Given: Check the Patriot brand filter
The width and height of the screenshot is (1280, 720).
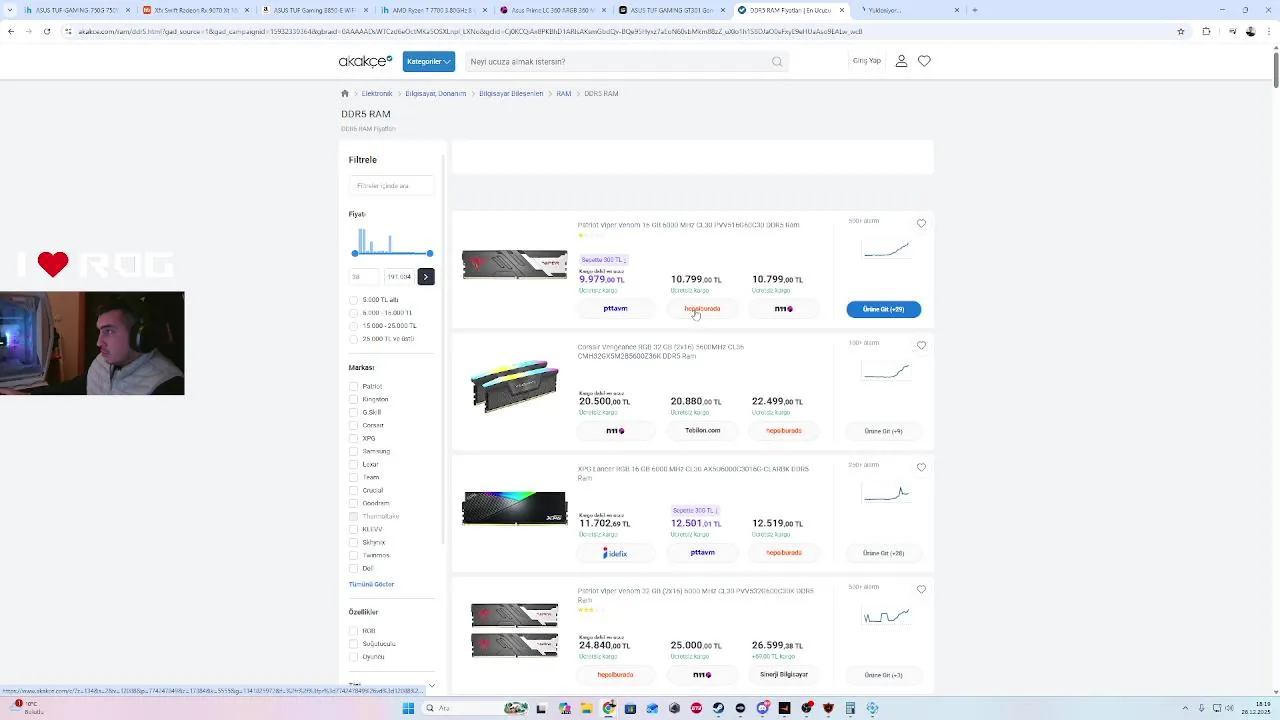Looking at the screenshot, I should point(353,386).
